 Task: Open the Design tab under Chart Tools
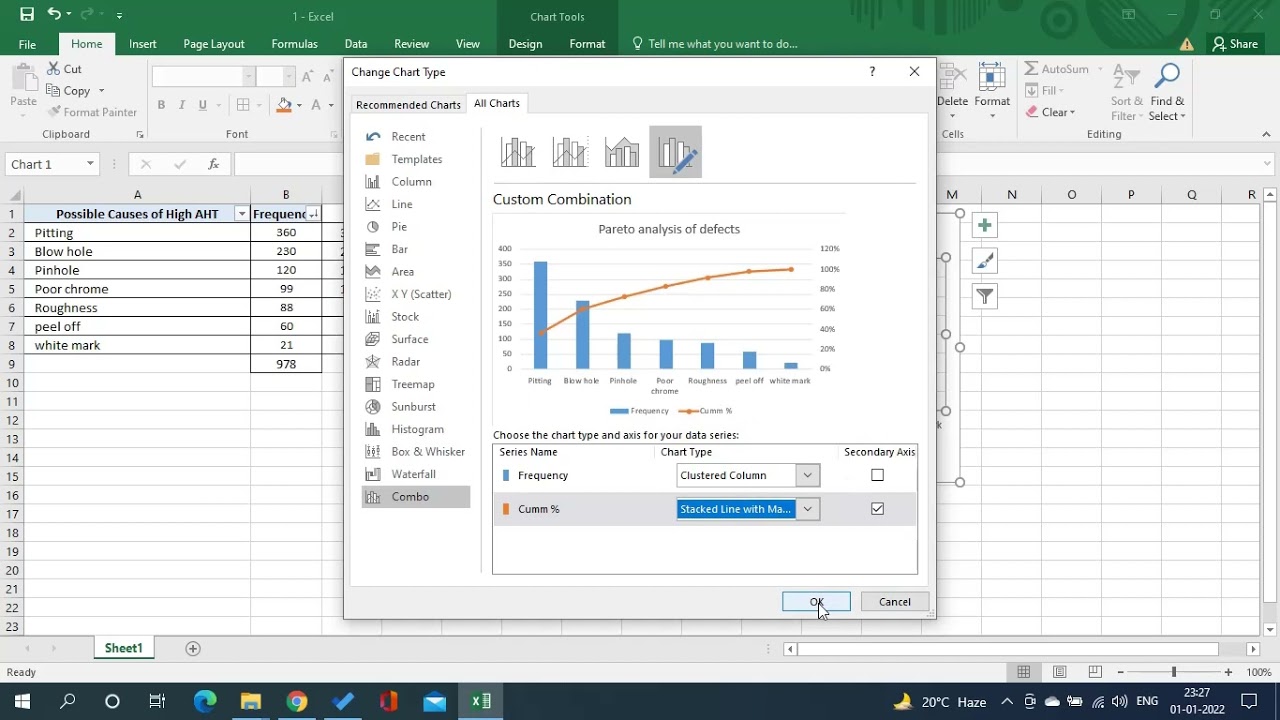(x=525, y=44)
